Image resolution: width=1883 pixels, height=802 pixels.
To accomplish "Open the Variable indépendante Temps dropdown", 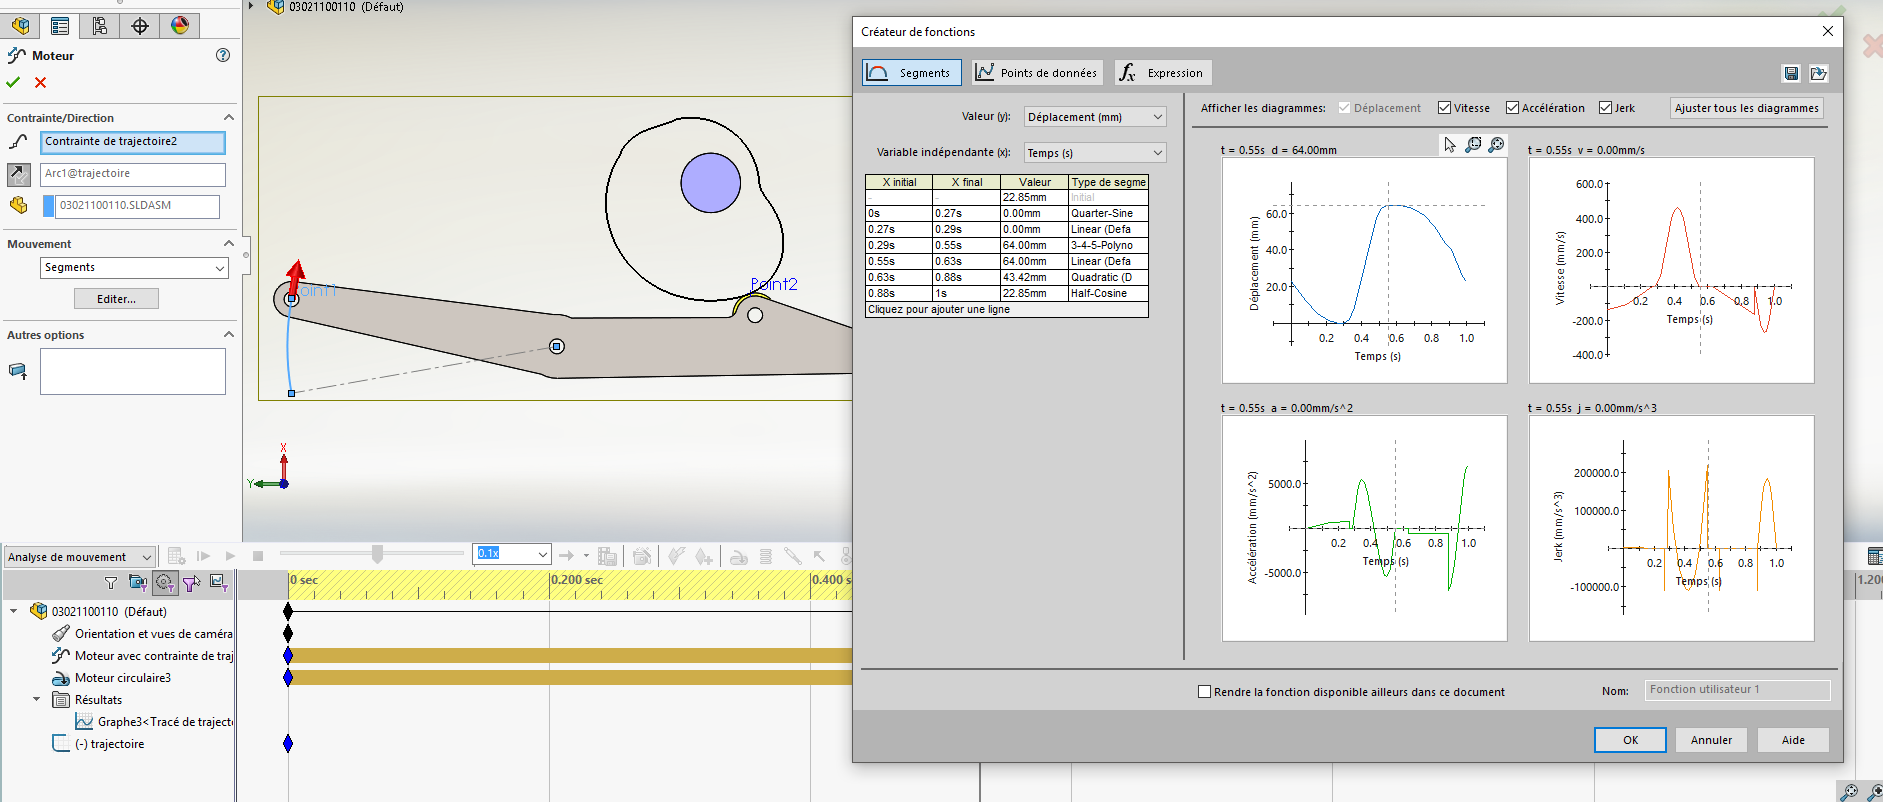I will pyautogui.click(x=1095, y=153).
